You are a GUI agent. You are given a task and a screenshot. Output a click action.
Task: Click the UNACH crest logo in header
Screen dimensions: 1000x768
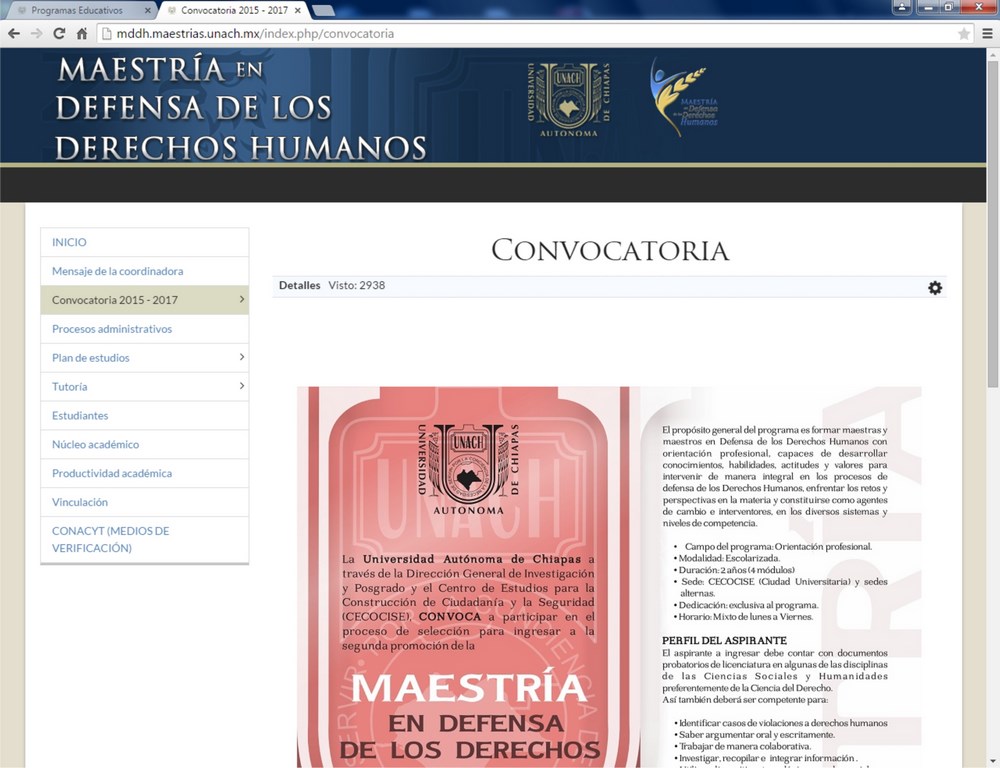click(x=568, y=100)
